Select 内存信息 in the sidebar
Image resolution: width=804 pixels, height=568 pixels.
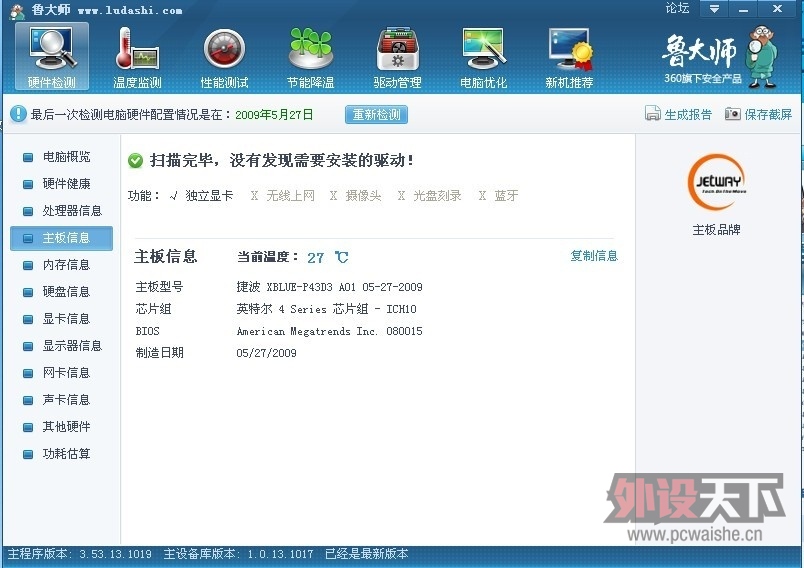62,265
